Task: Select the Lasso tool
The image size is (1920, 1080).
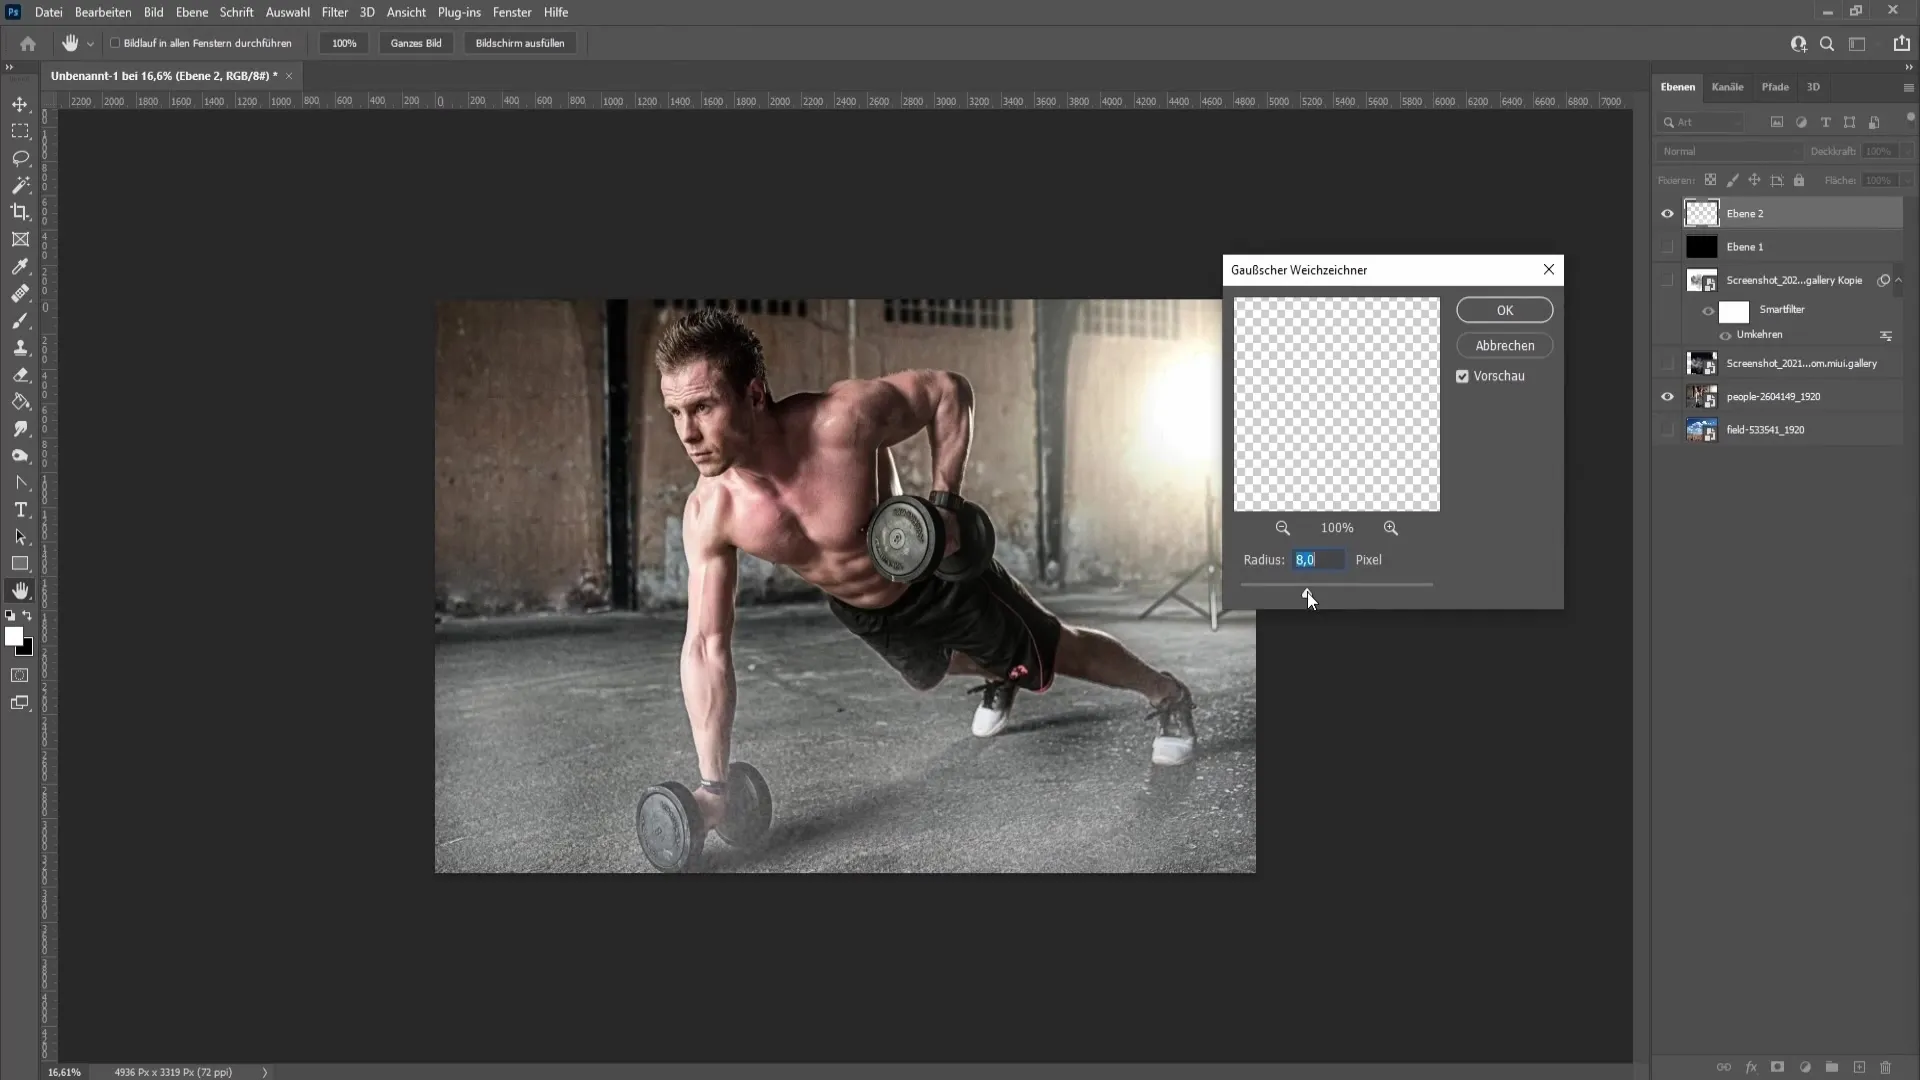Action: coord(21,157)
